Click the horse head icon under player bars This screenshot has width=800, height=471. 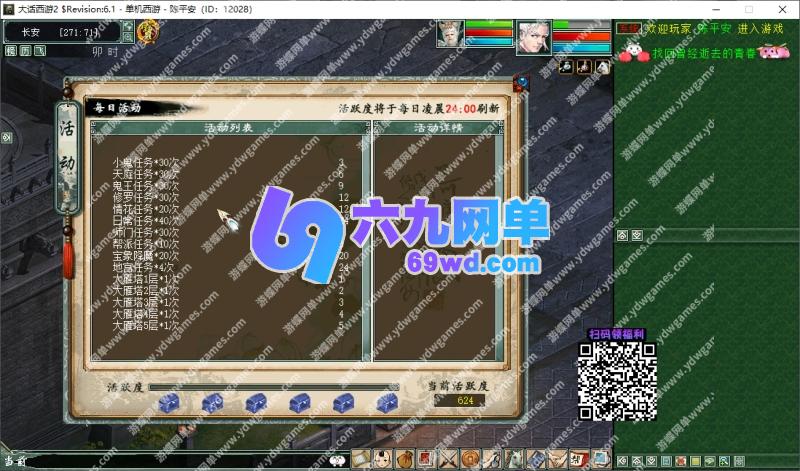coord(603,66)
